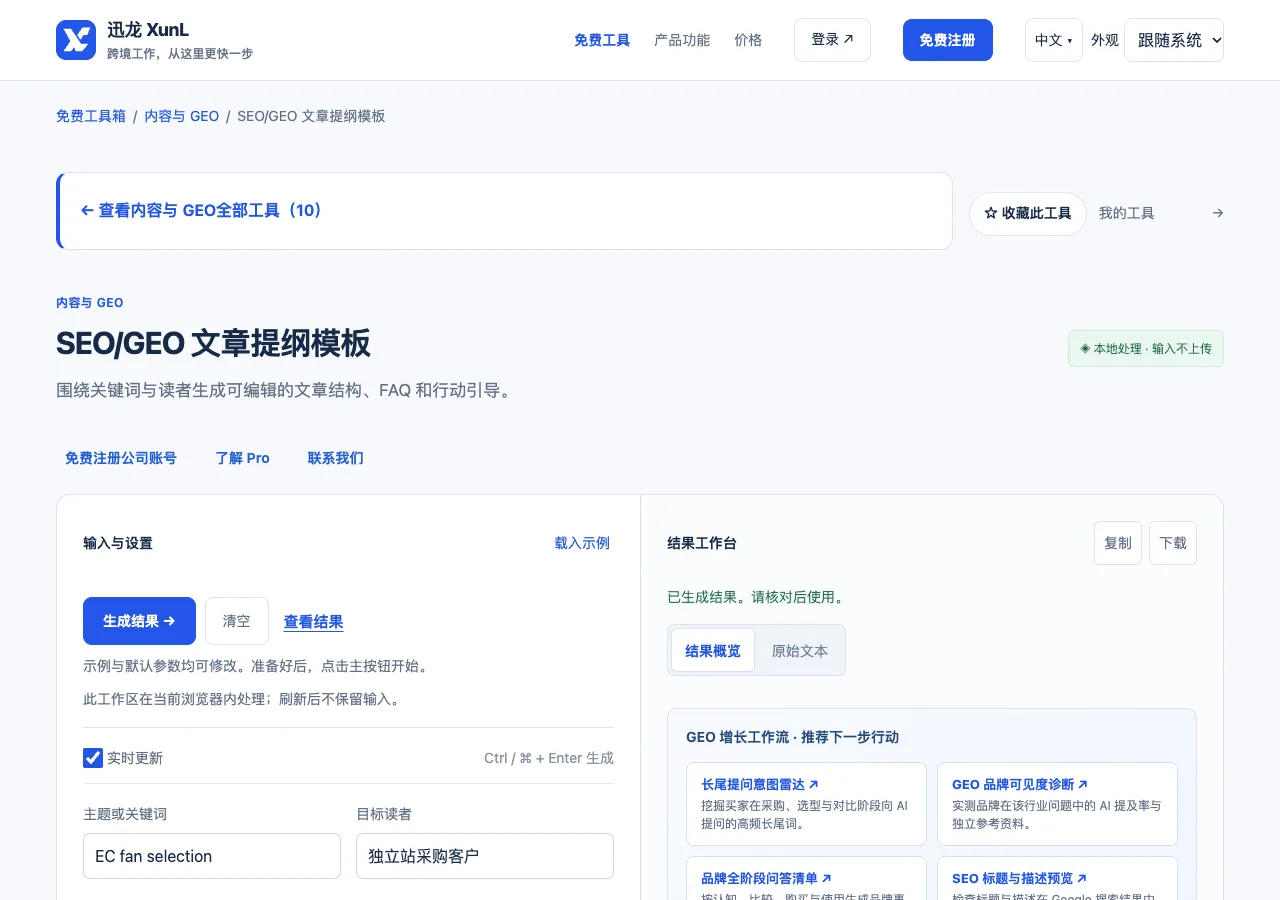
Task: Click 主题或关键词 field with EC fan selection
Action: click(212, 856)
